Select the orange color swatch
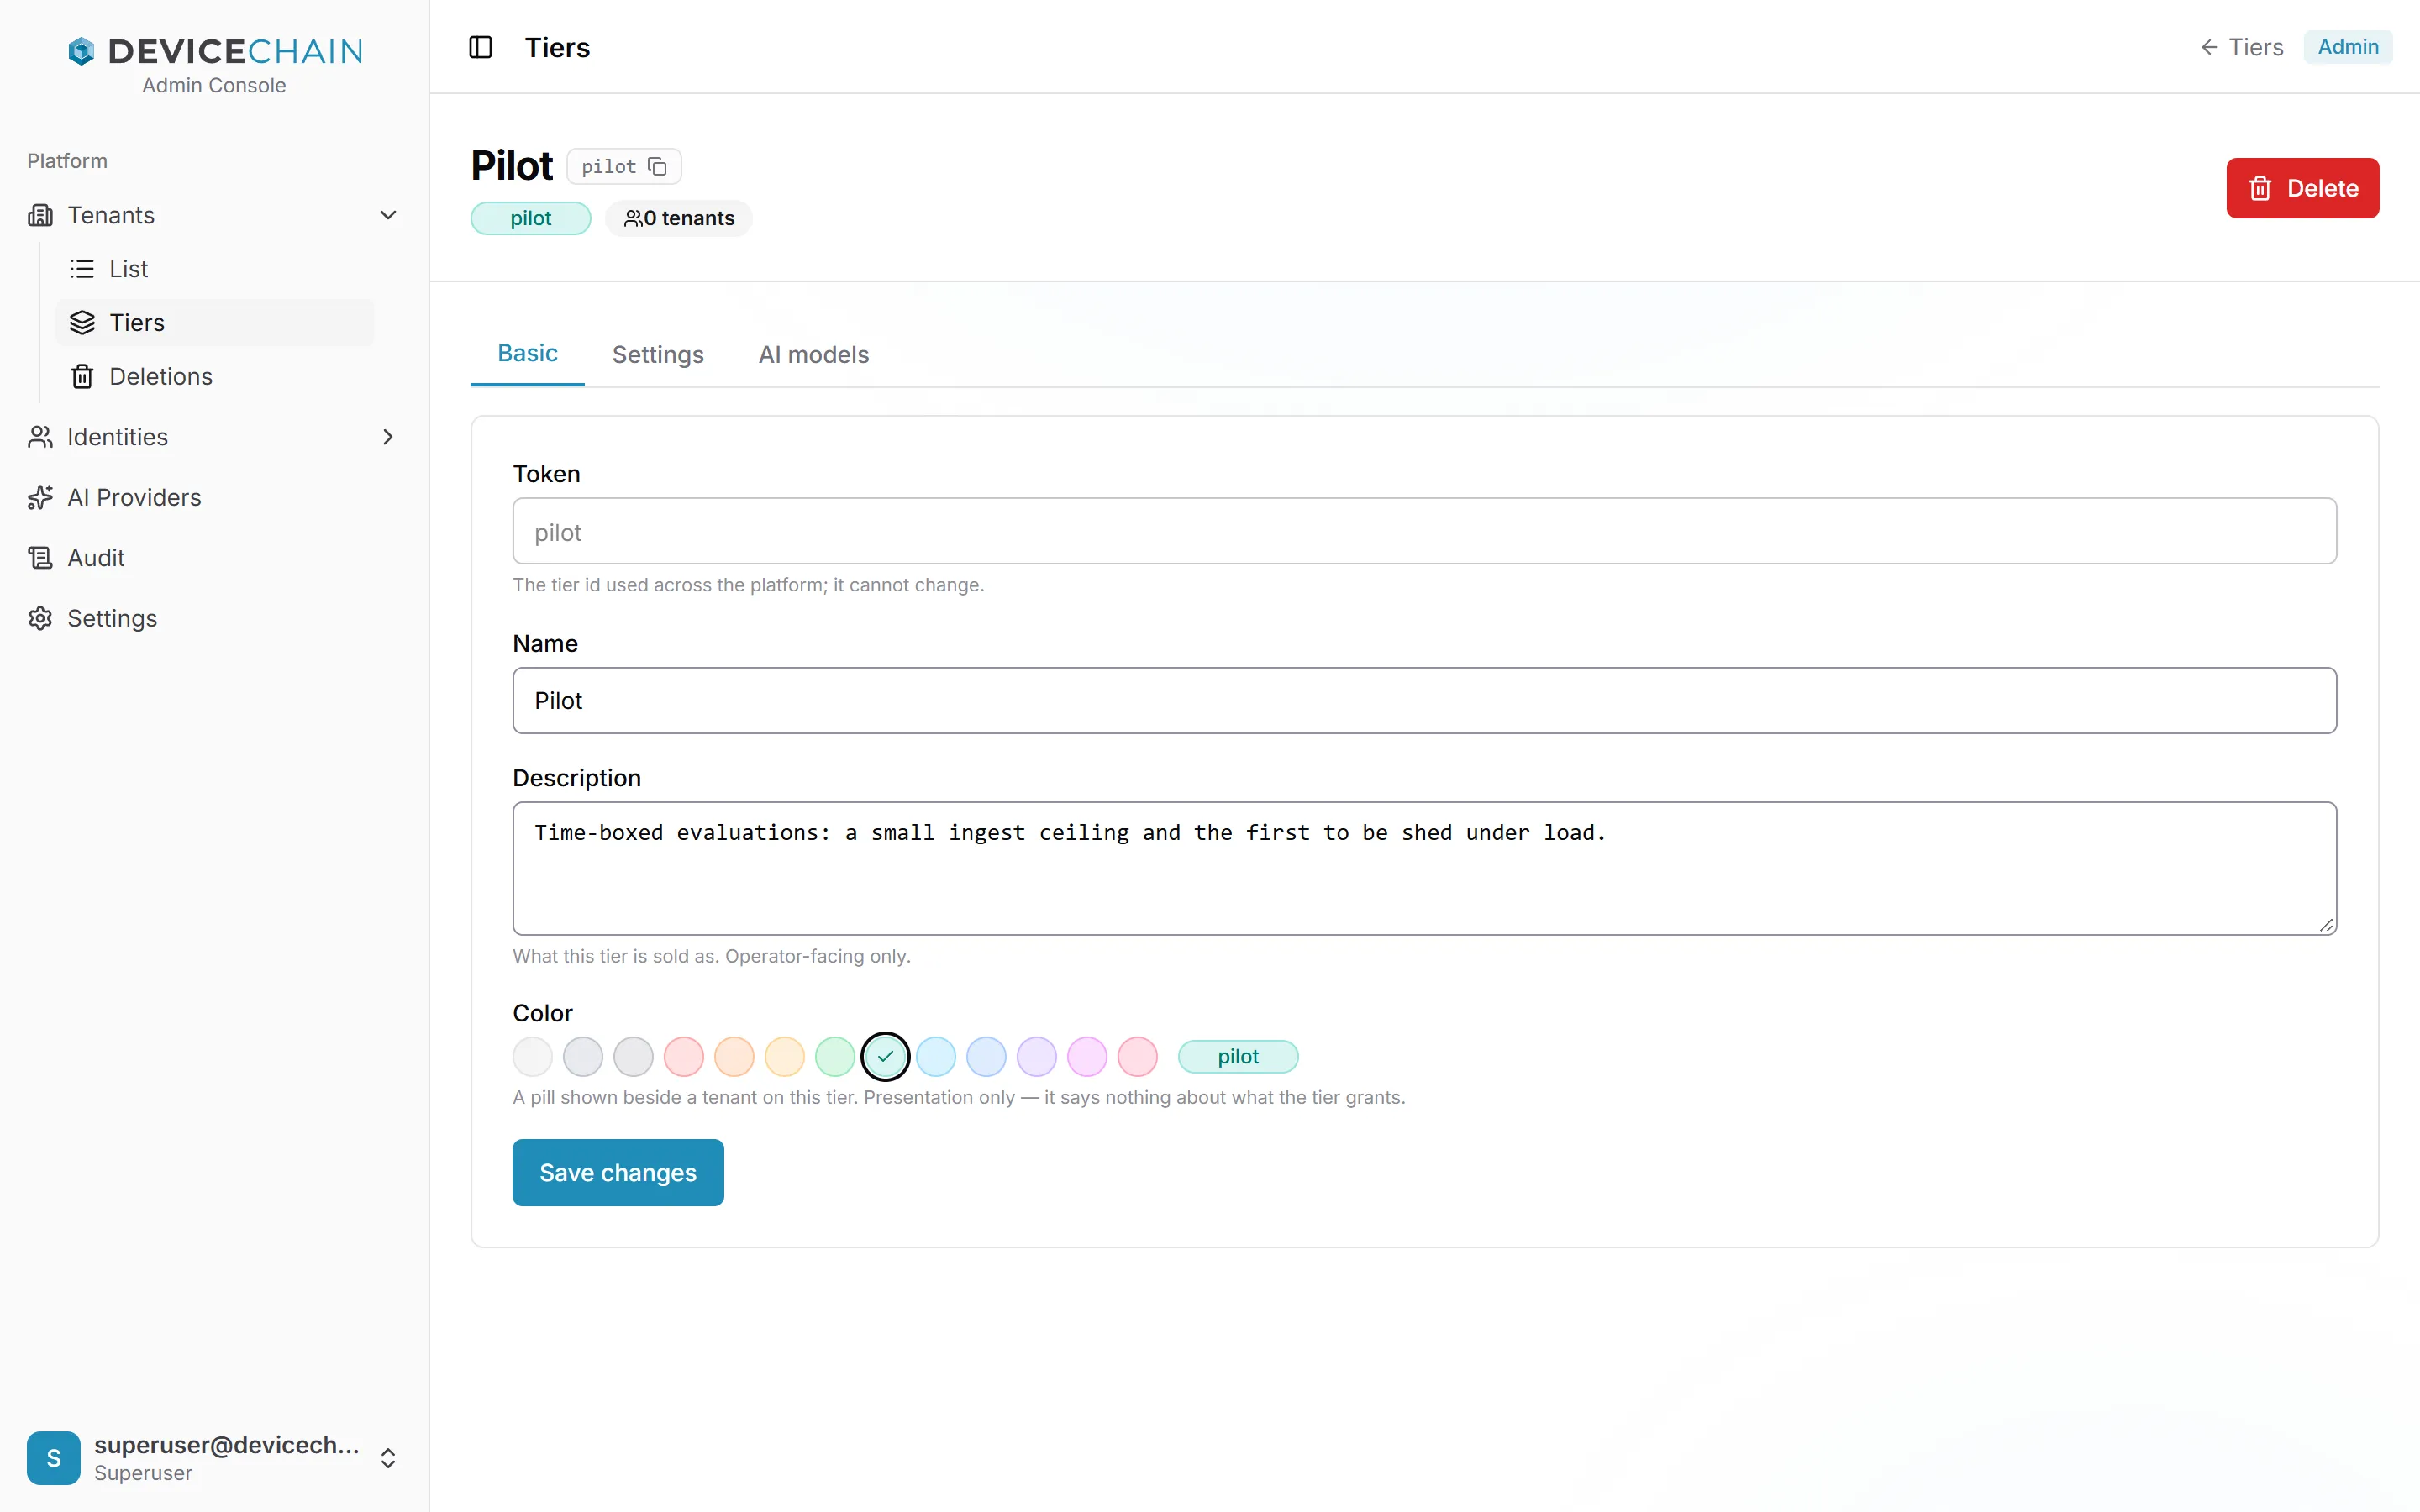 734,1056
